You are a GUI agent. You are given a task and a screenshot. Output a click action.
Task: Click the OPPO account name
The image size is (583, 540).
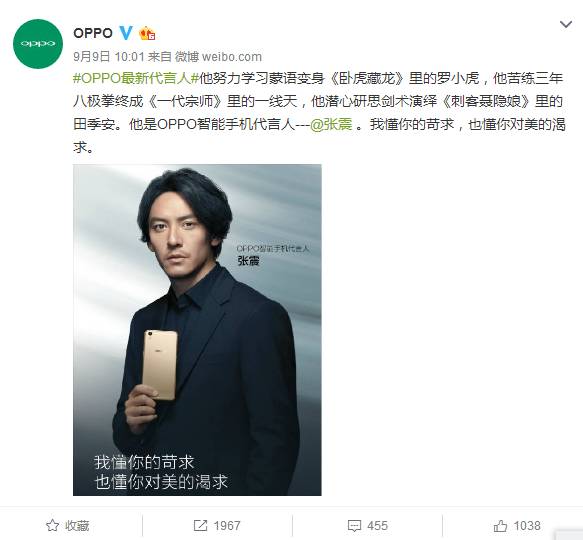(93, 33)
